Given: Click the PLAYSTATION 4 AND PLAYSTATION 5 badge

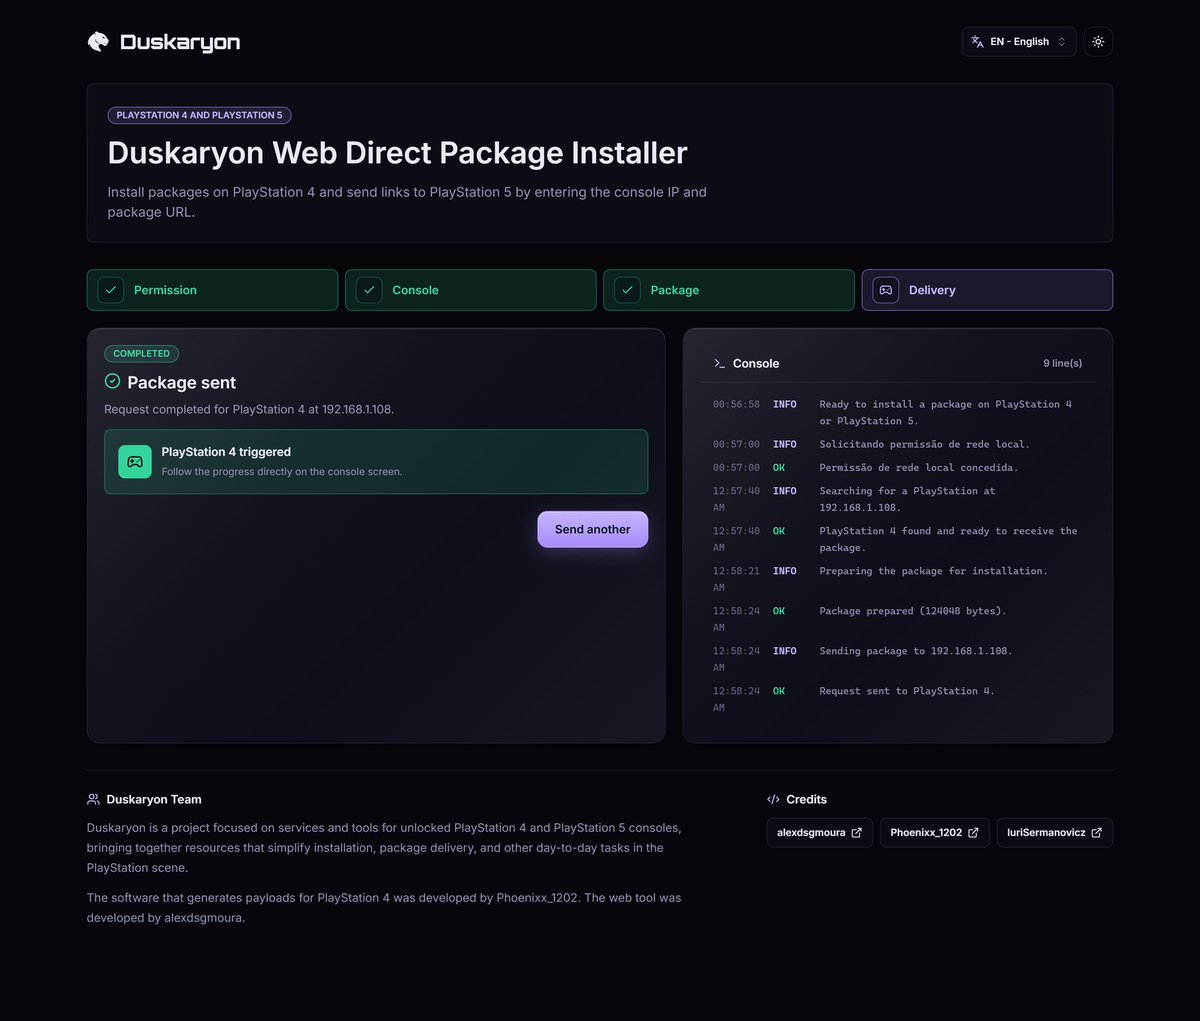Looking at the screenshot, I should [x=199, y=115].
